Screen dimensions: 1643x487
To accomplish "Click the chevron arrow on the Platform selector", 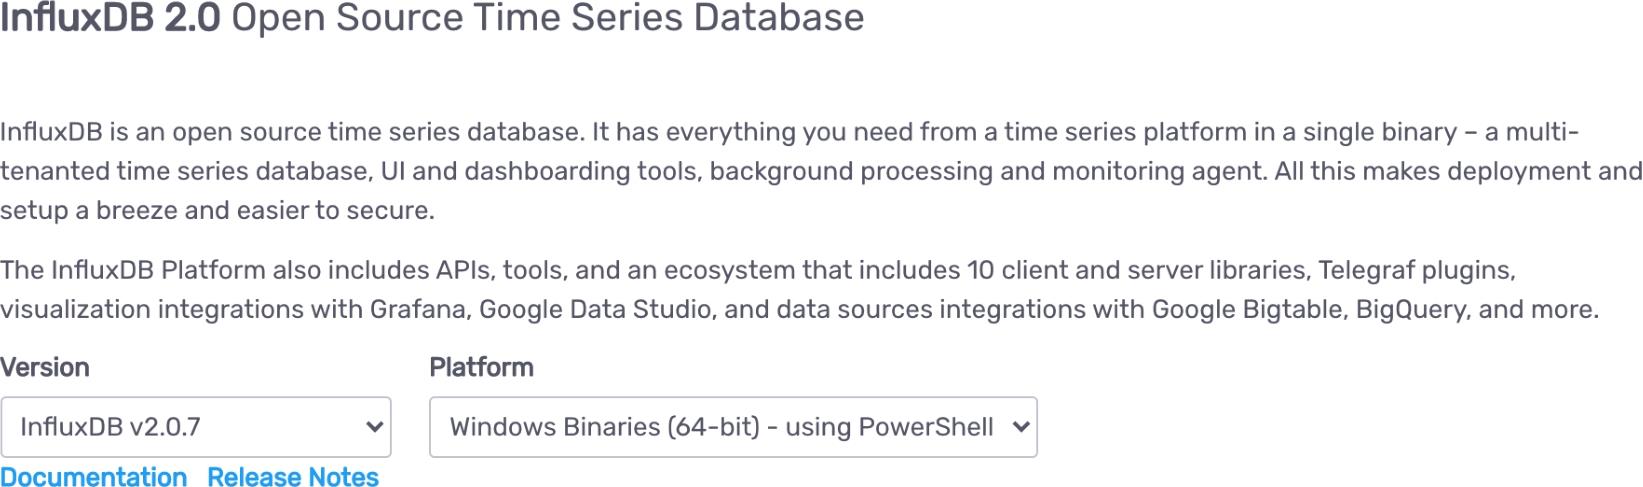I will pyautogui.click(x=1021, y=427).
